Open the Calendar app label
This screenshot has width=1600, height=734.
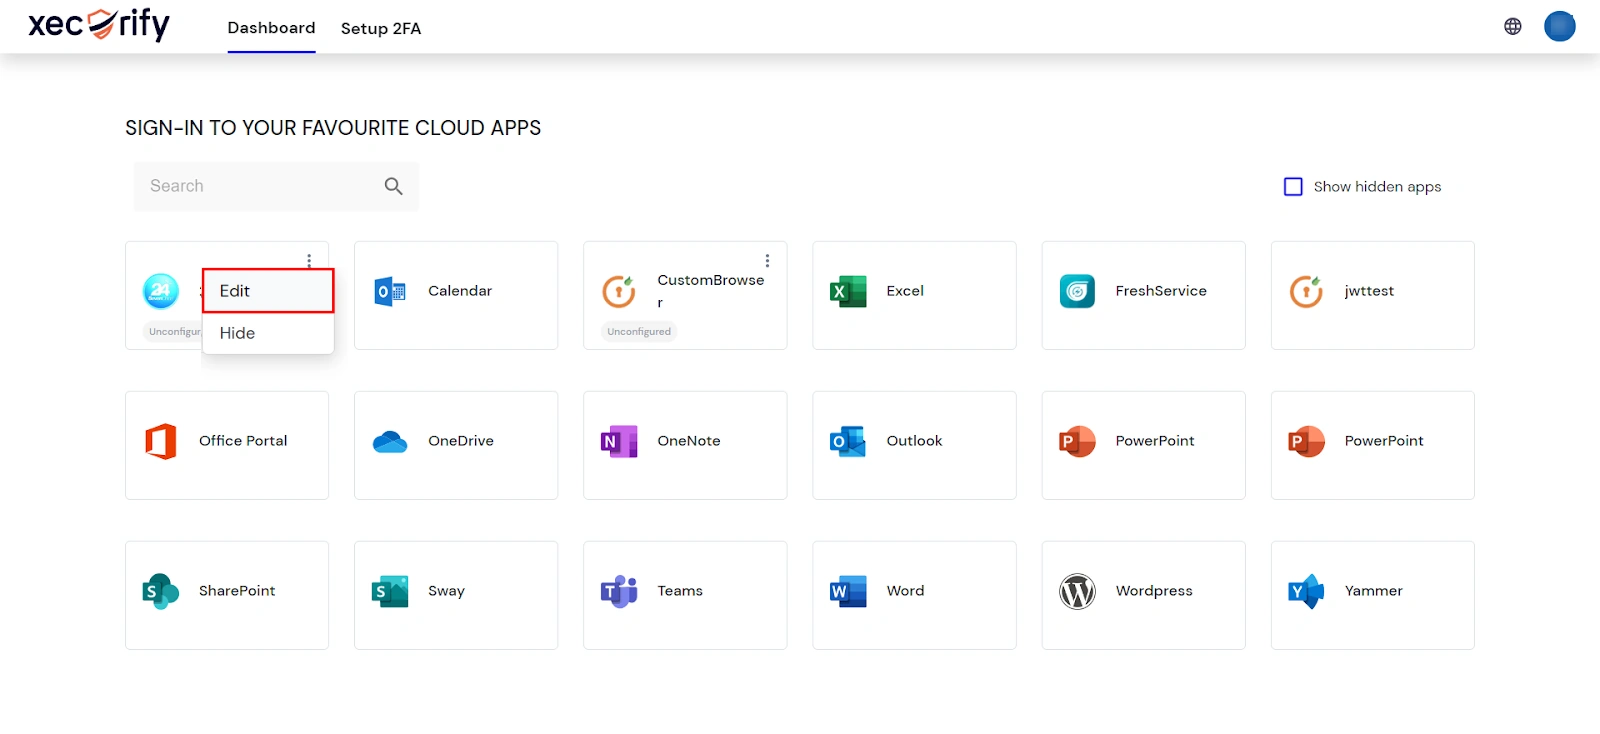tap(460, 291)
